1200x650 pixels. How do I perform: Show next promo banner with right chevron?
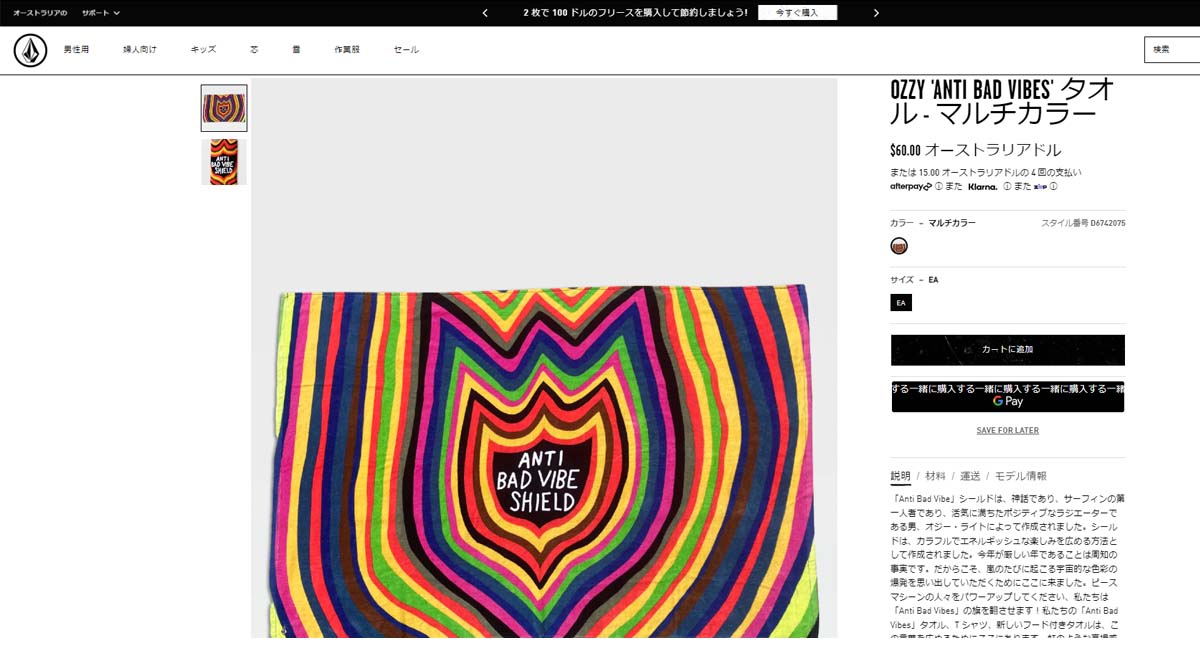point(876,13)
